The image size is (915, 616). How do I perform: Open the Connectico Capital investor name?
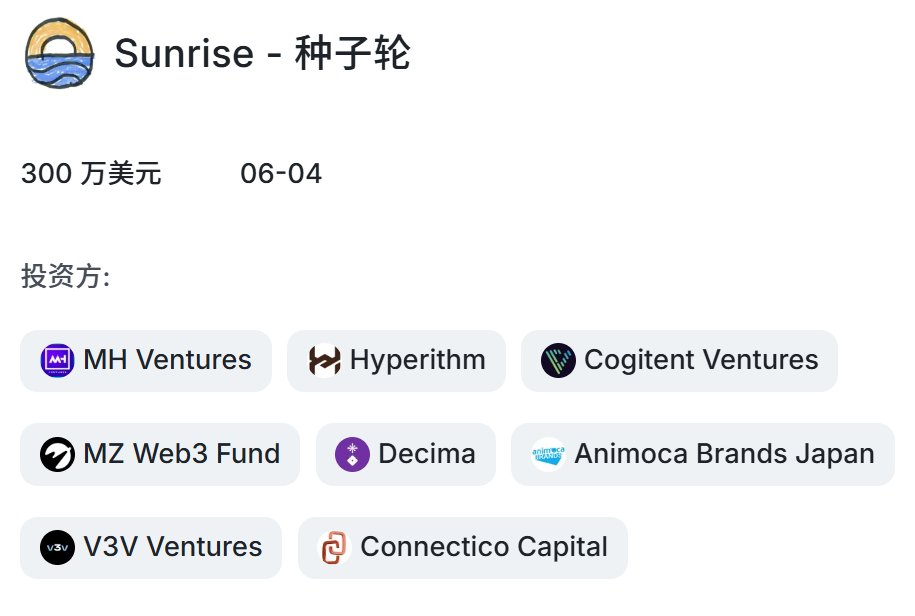pos(484,547)
